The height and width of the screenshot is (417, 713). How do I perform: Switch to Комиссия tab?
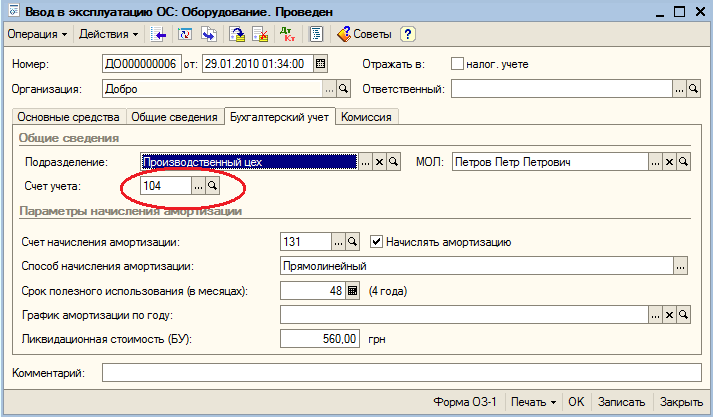367,117
